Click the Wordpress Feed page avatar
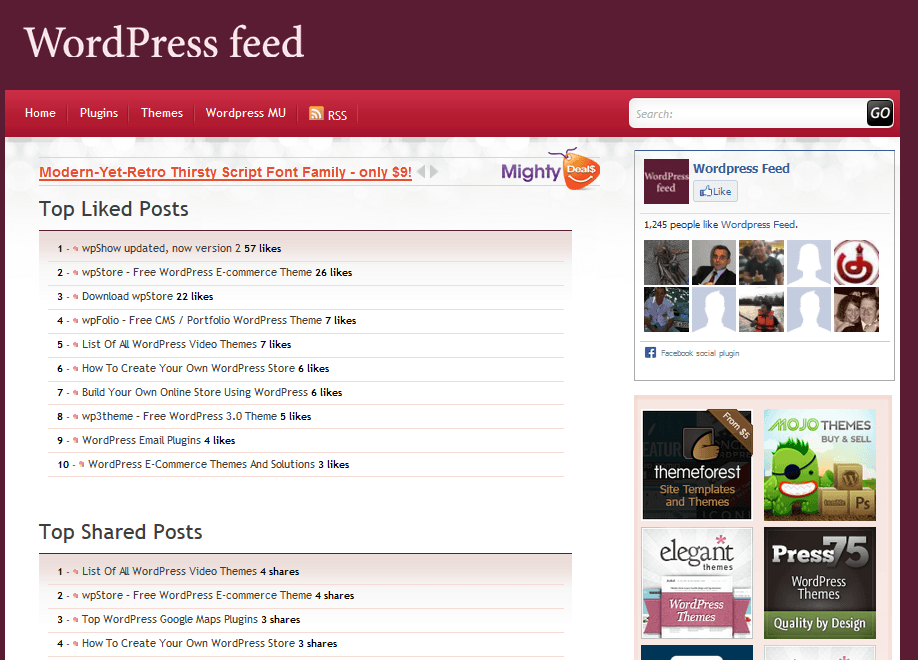 pos(666,182)
